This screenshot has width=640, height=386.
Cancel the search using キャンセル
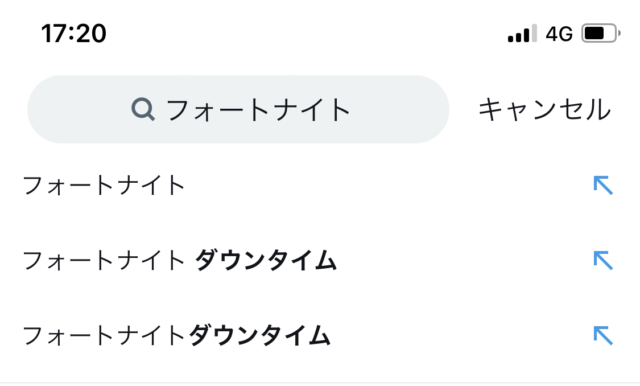(x=544, y=110)
